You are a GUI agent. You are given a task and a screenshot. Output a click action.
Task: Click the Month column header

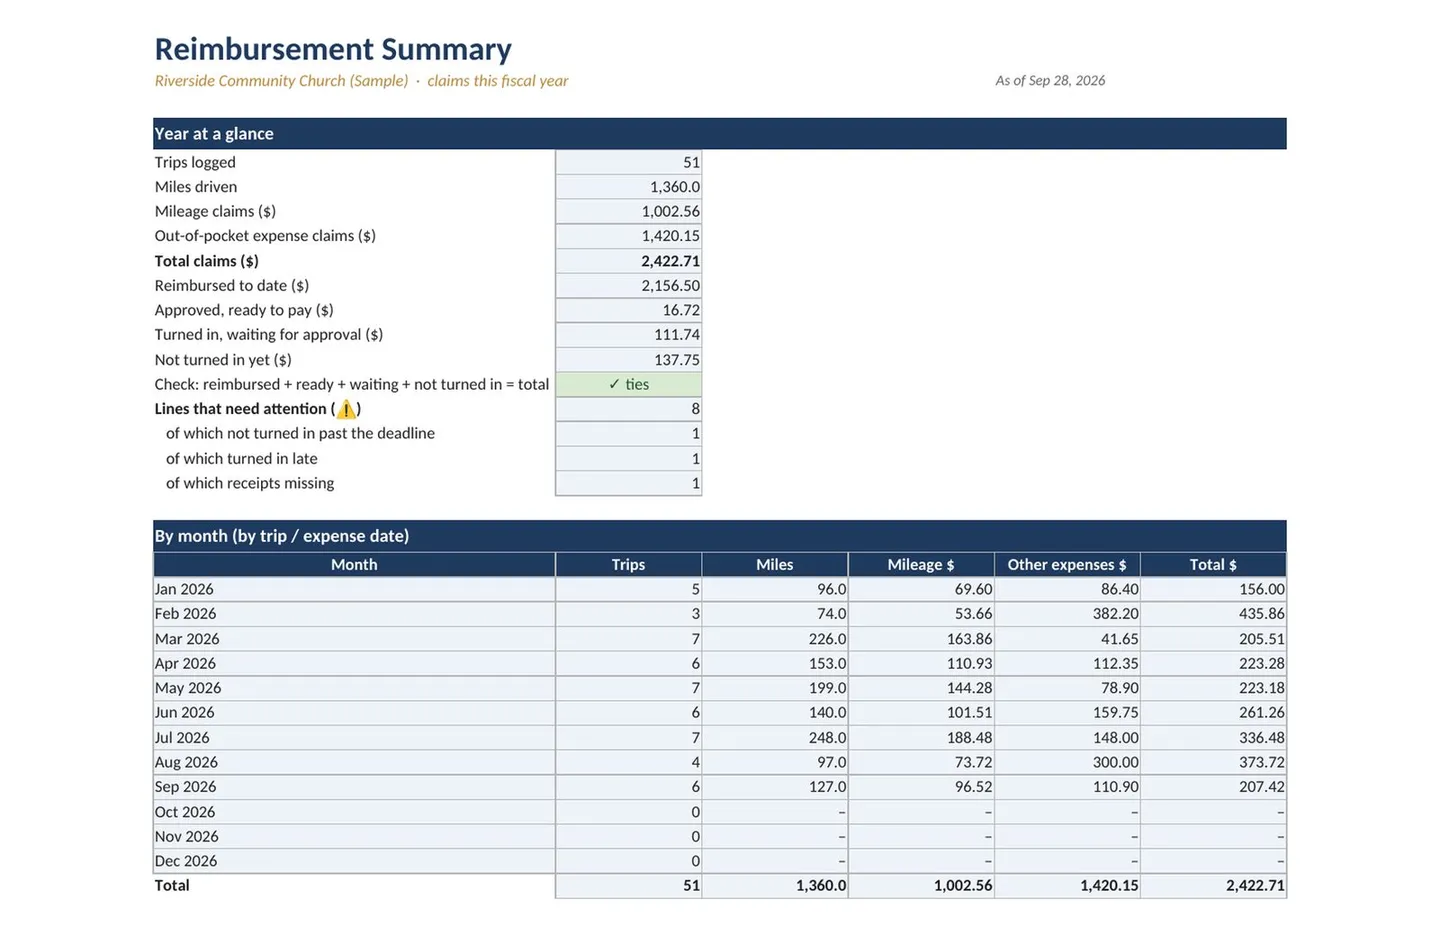tap(354, 564)
